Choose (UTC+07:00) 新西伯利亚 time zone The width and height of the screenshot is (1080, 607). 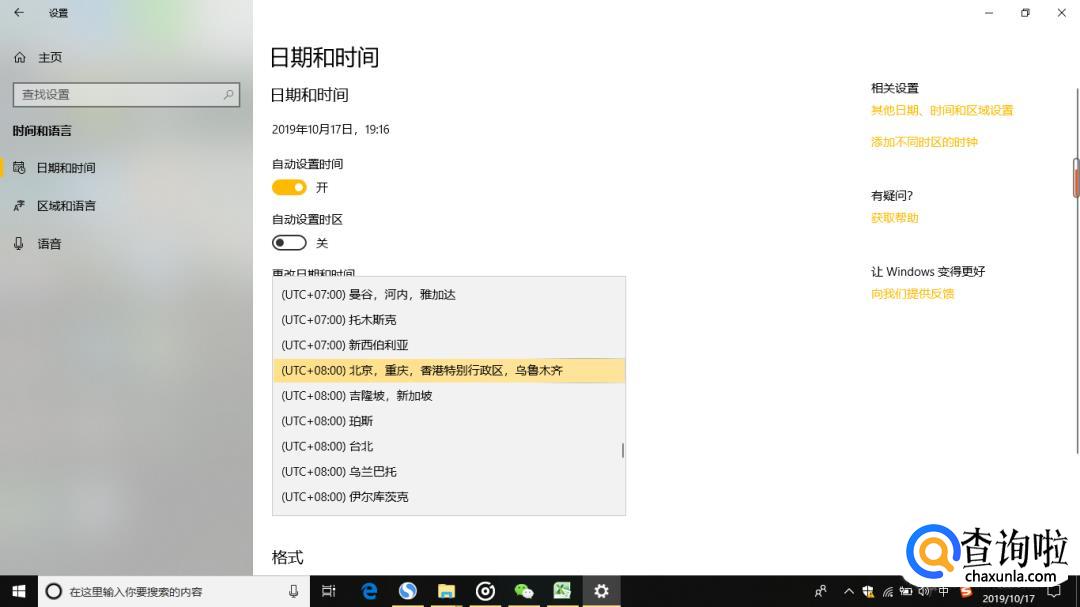[x=449, y=345]
